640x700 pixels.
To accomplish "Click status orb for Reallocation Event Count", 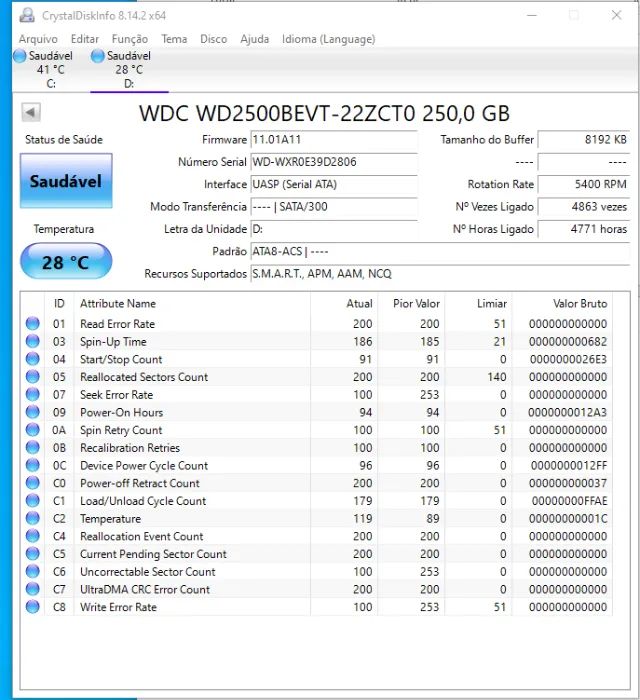I will tap(33, 536).
